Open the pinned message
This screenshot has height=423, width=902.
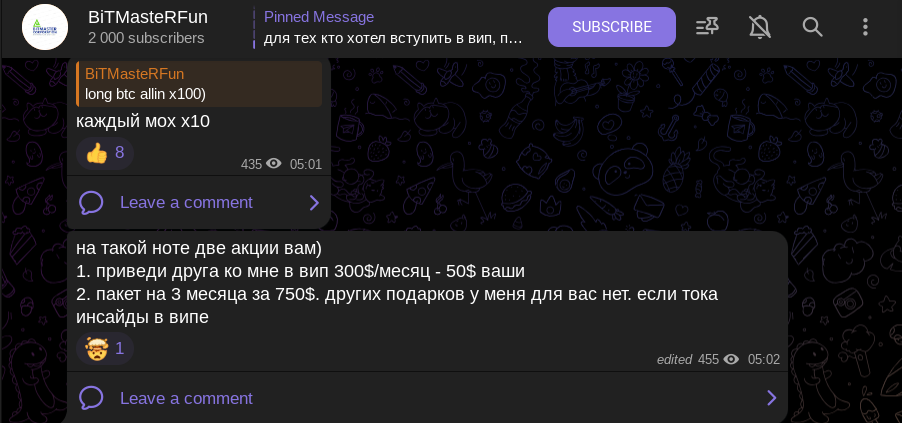393,28
